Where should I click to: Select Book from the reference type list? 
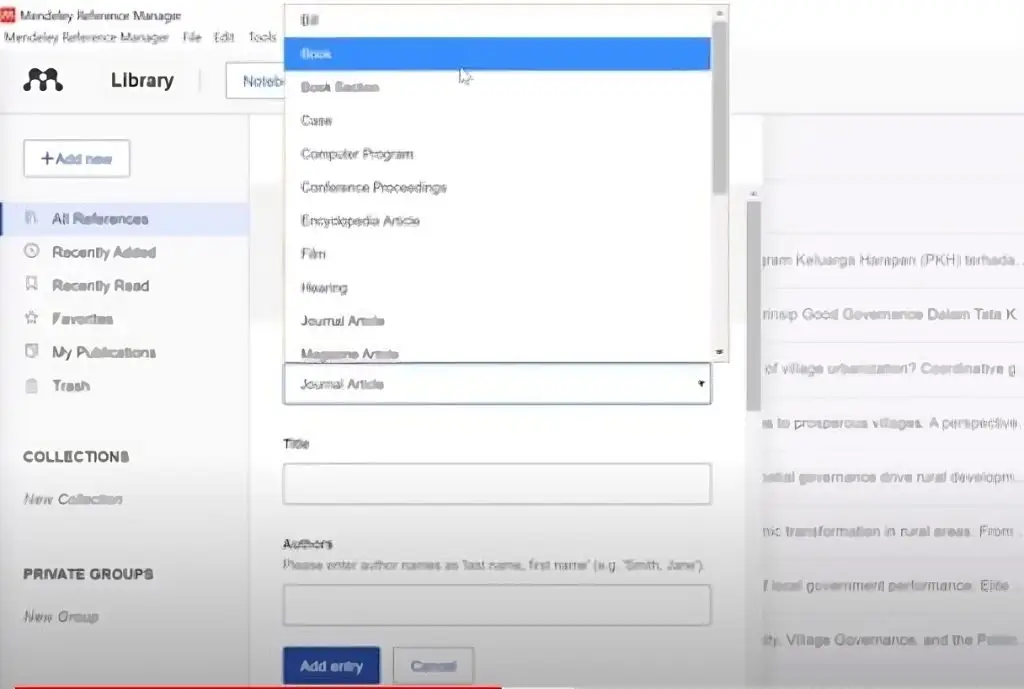(x=316, y=53)
